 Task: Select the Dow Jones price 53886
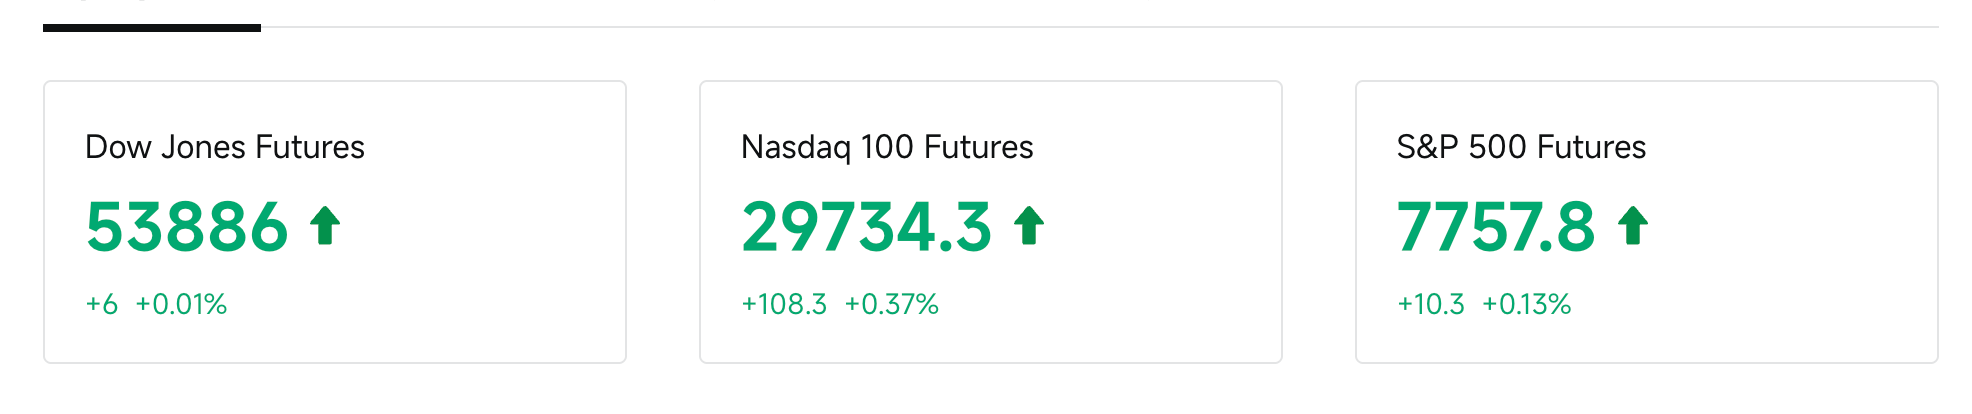(187, 226)
